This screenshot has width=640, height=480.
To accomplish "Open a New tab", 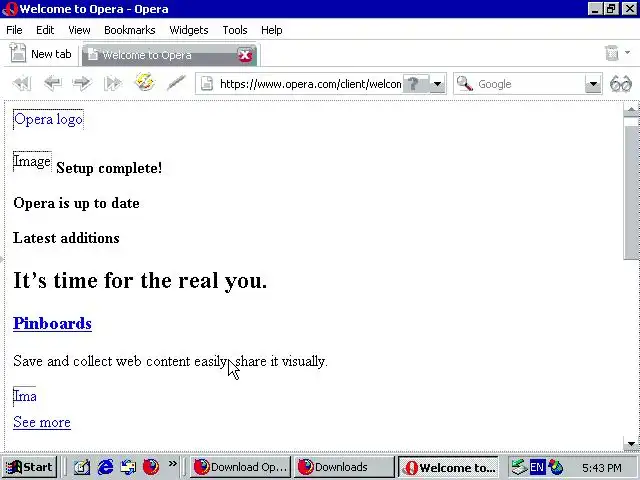I will click(x=41, y=54).
